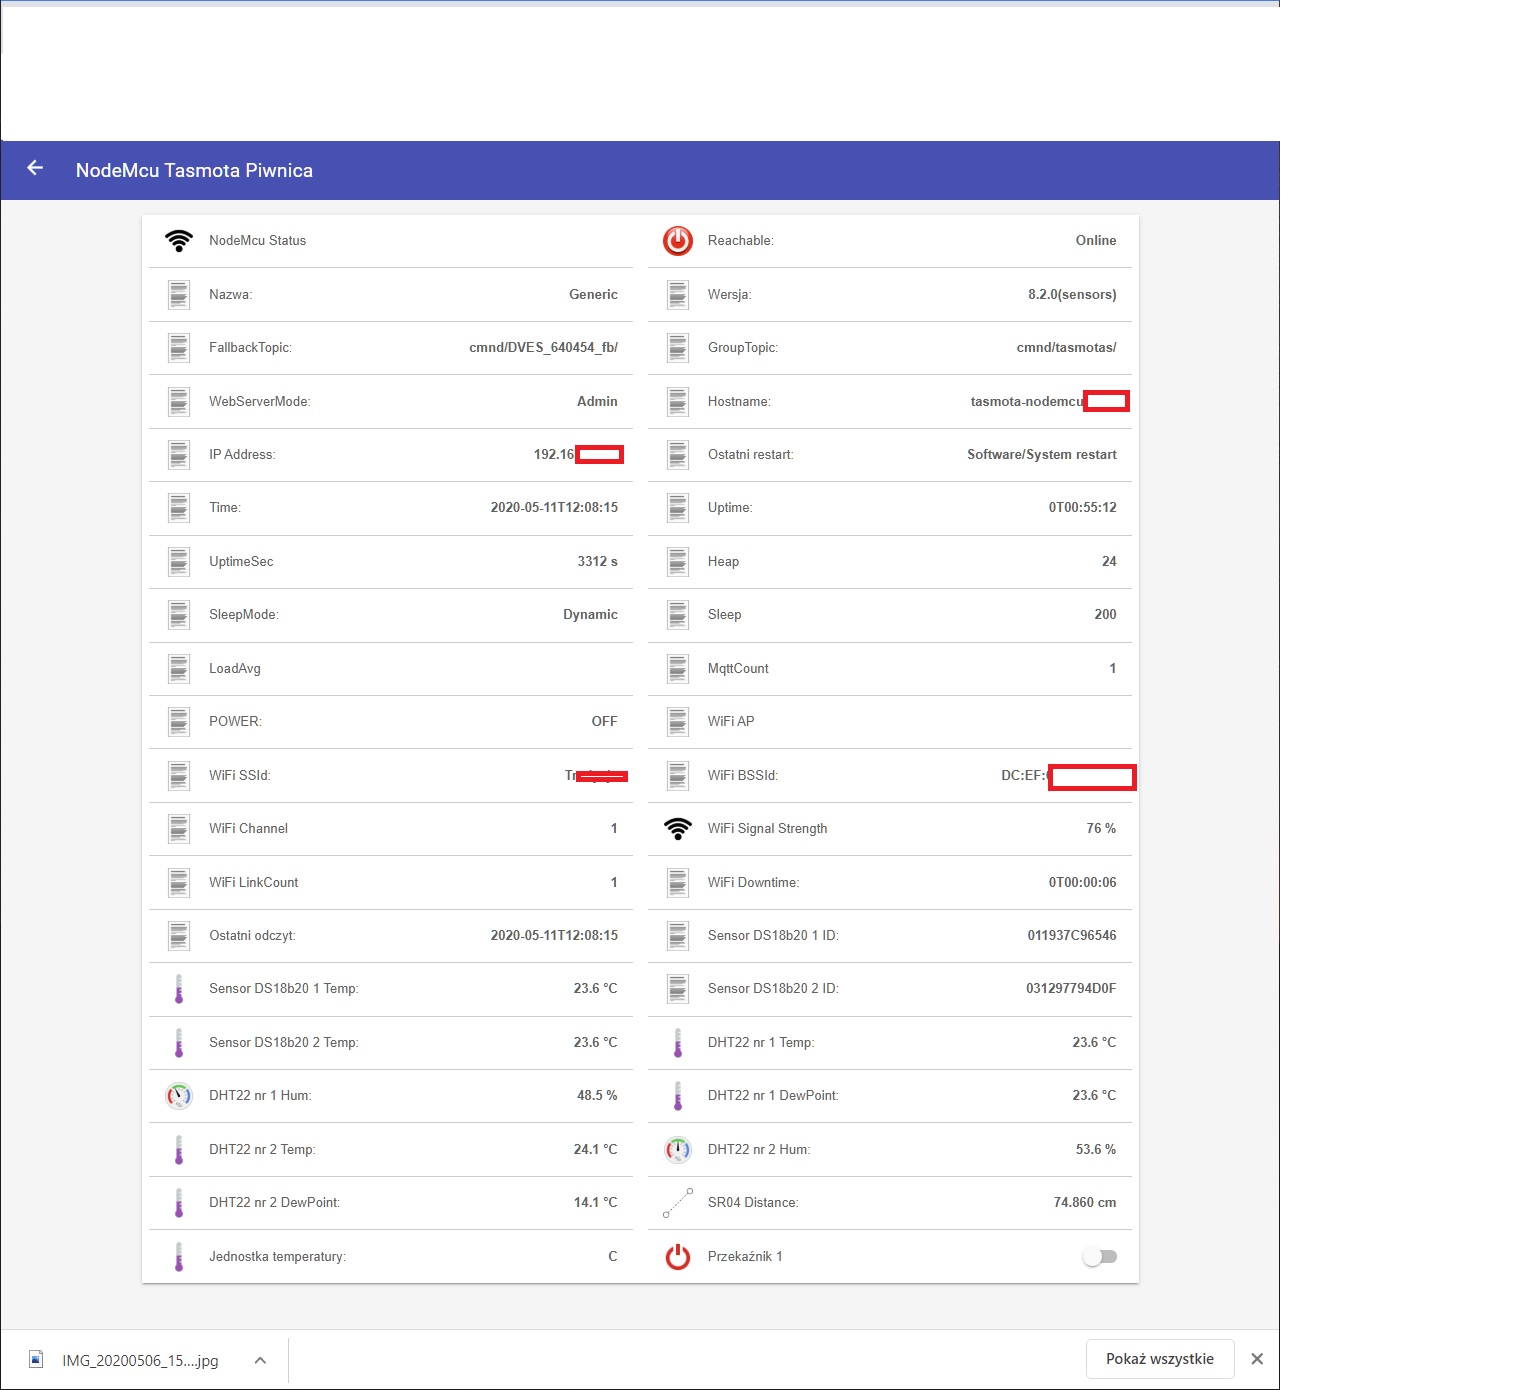This screenshot has height=1390, width=1536.
Task: Click Sensor DS18b20 2 ID value 031297794D0F
Action: pyautogui.click(x=1071, y=989)
